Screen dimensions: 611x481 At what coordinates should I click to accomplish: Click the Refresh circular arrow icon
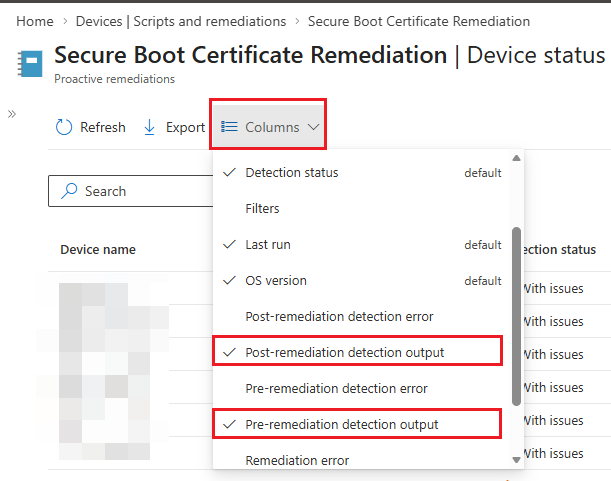click(65, 127)
